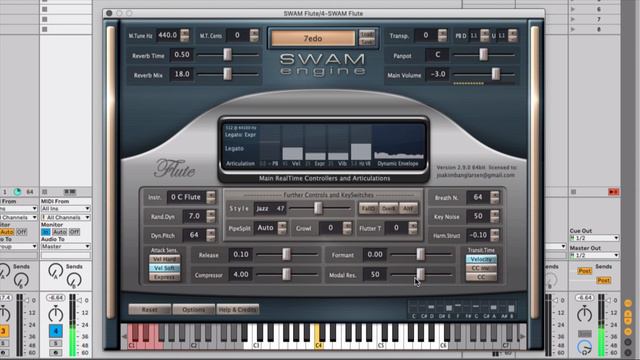Image resolution: width=640 pixels, height=360 pixels.
Task: Click the keyboard right scroll arrow
Action: 523,336
